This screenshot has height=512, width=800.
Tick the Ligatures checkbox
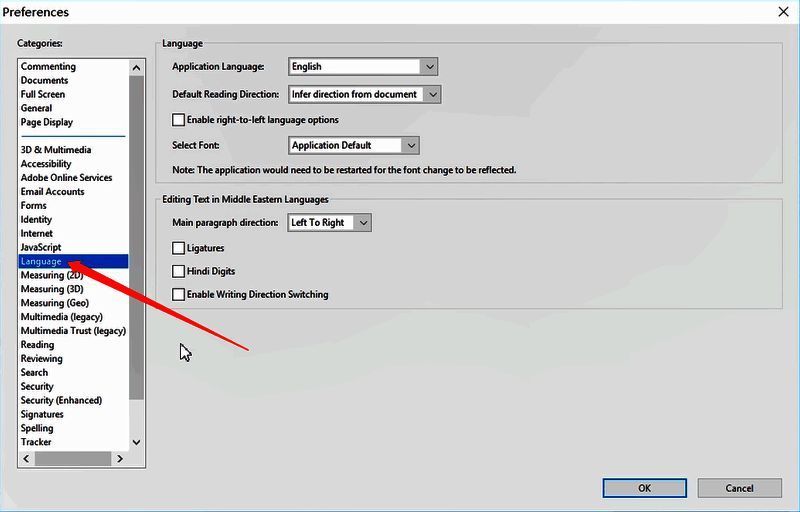tap(178, 248)
